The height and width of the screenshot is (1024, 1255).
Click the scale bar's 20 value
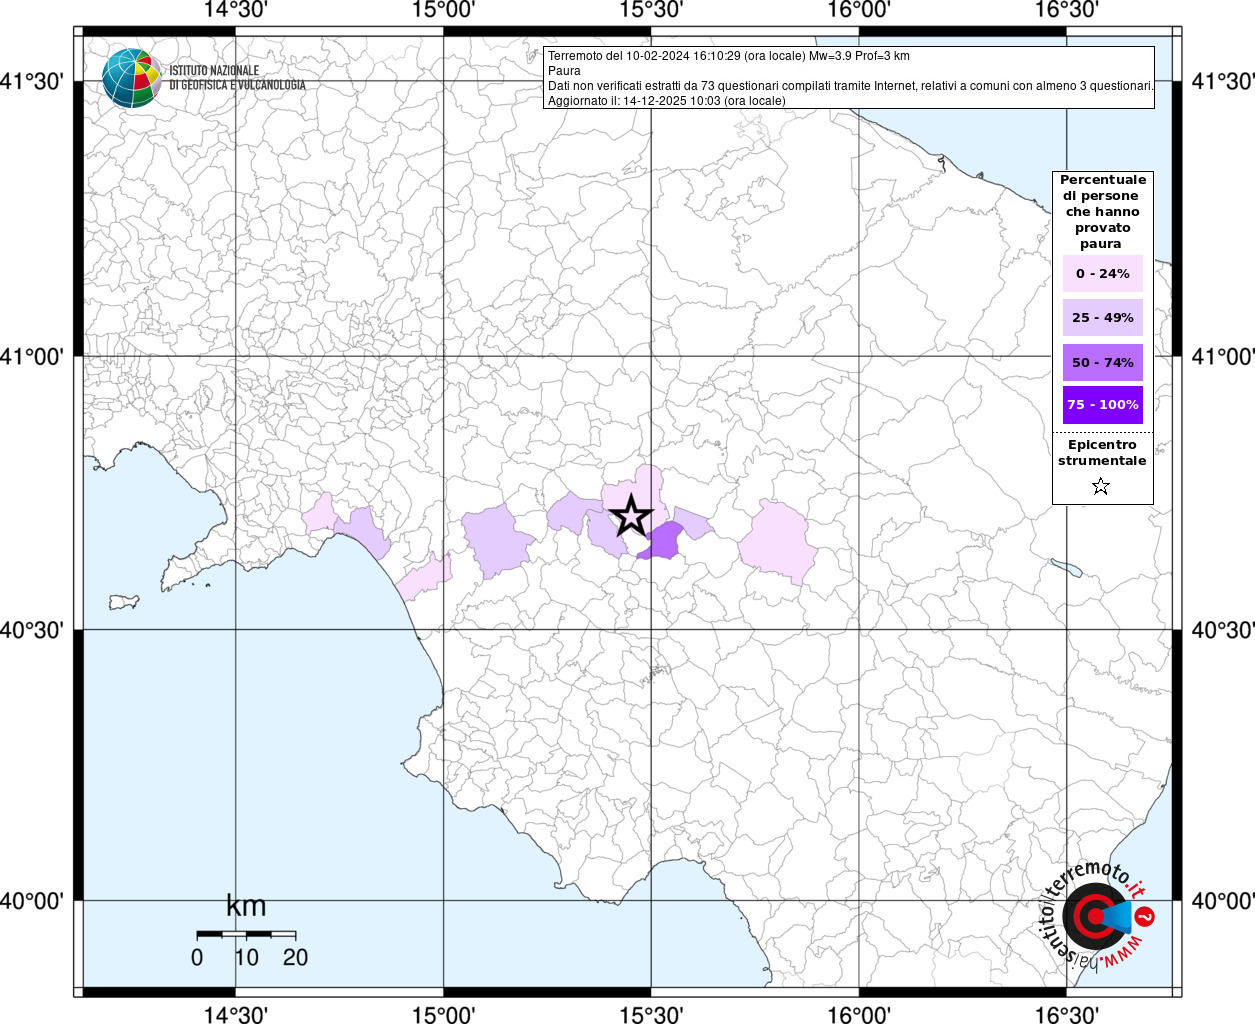295,957
